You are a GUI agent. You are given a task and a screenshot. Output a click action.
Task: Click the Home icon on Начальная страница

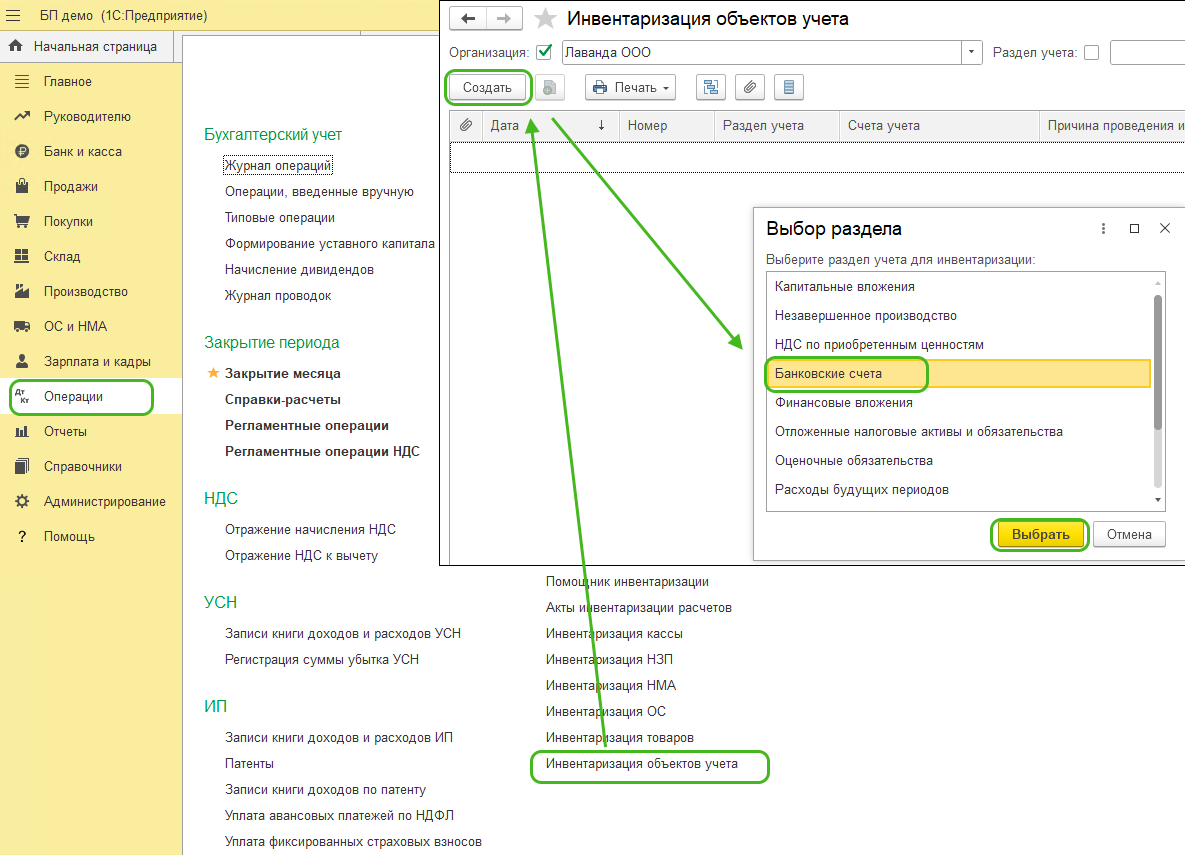coord(15,46)
